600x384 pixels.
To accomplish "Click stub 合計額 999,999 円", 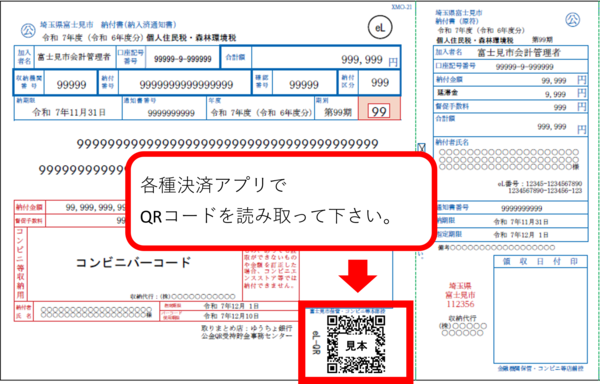I will (x=510, y=125).
